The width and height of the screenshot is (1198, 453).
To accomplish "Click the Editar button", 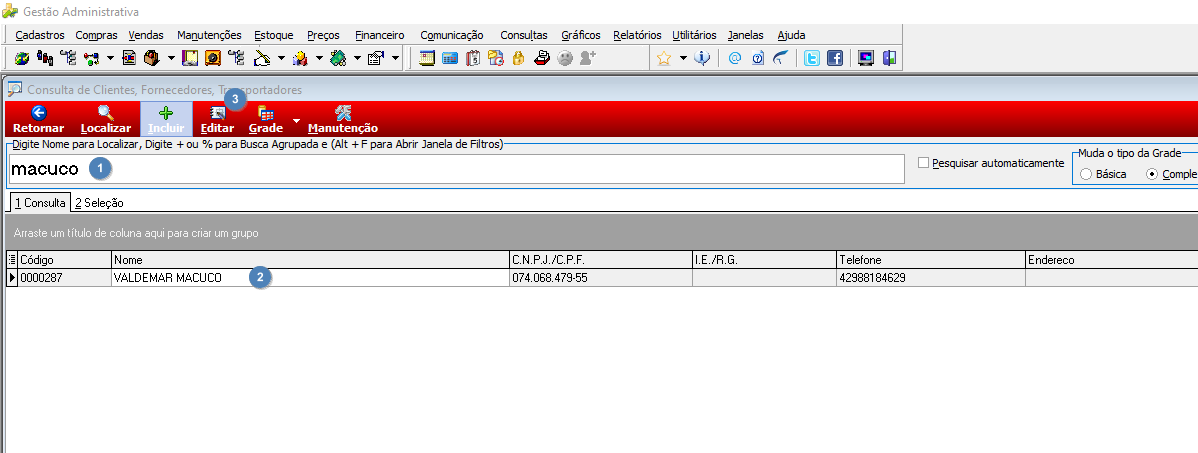I will click(217, 120).
